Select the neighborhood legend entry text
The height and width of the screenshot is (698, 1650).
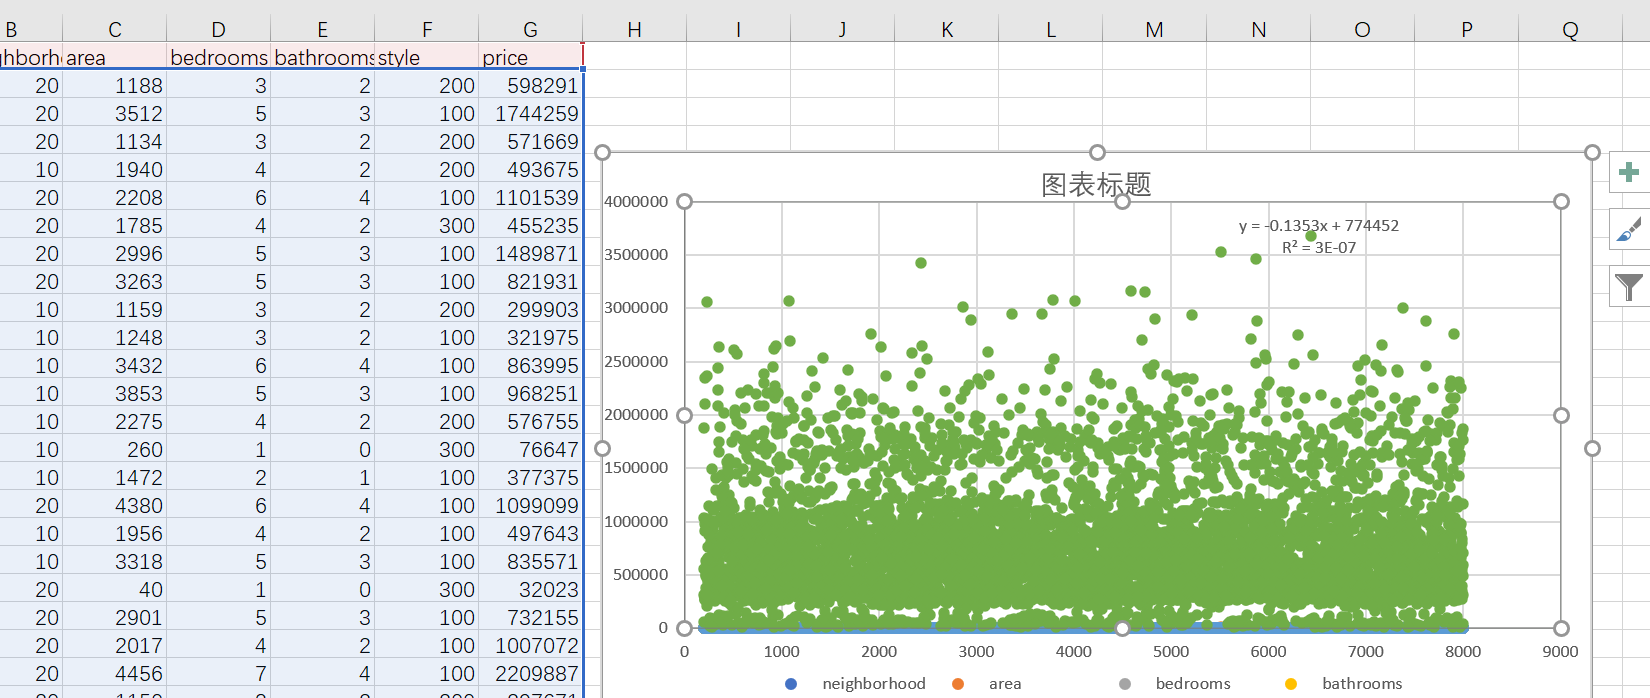pyautogui.click(x=874, y=684)
